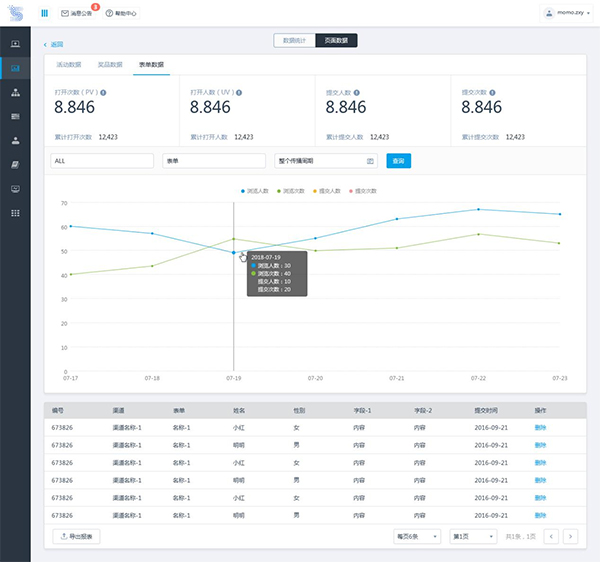This screenshot has width=600, height=562.
Task: Toggle the red series in the chart legend
Action: tap(363, 191)
